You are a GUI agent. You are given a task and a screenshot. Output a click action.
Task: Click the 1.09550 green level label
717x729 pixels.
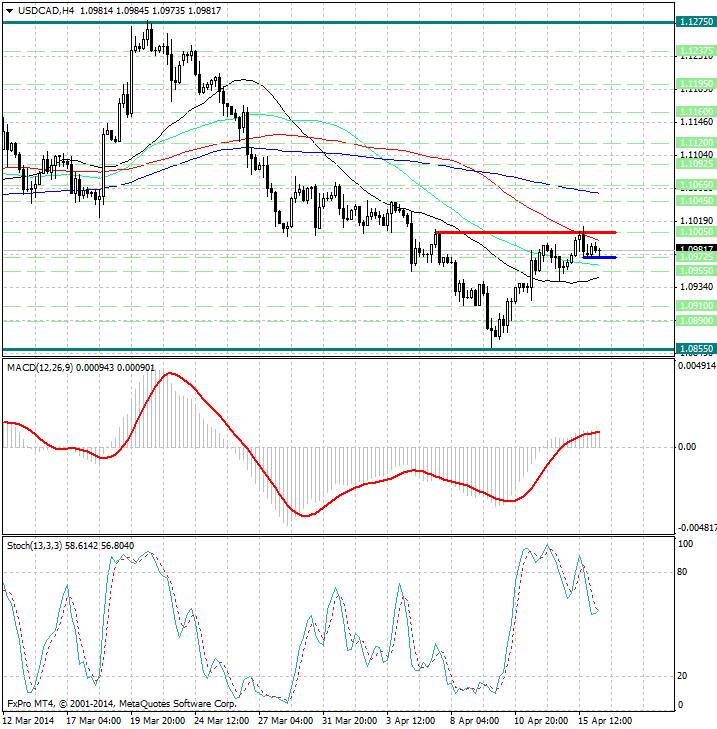(x=697, y=271)
